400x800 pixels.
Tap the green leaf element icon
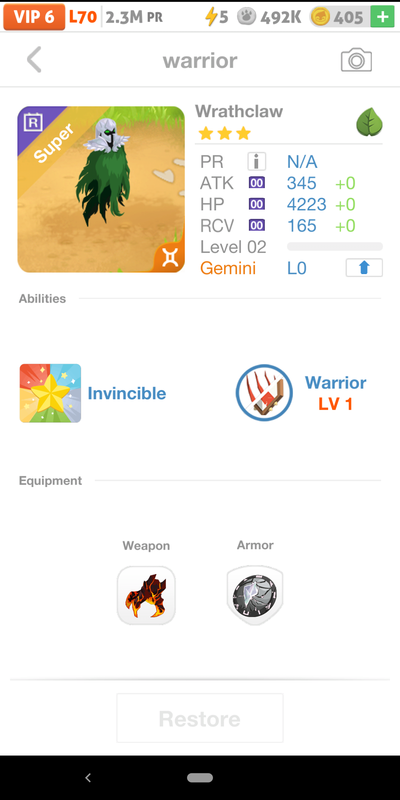coord(369,122)
